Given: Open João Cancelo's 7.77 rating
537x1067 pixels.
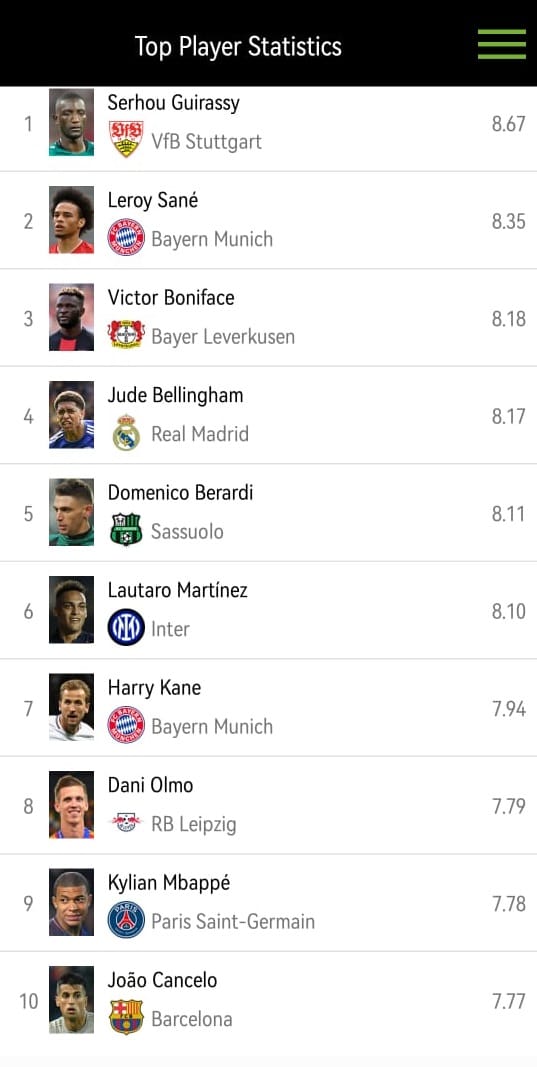Looking at the screenshot, I should click(x=508, y=1001).
